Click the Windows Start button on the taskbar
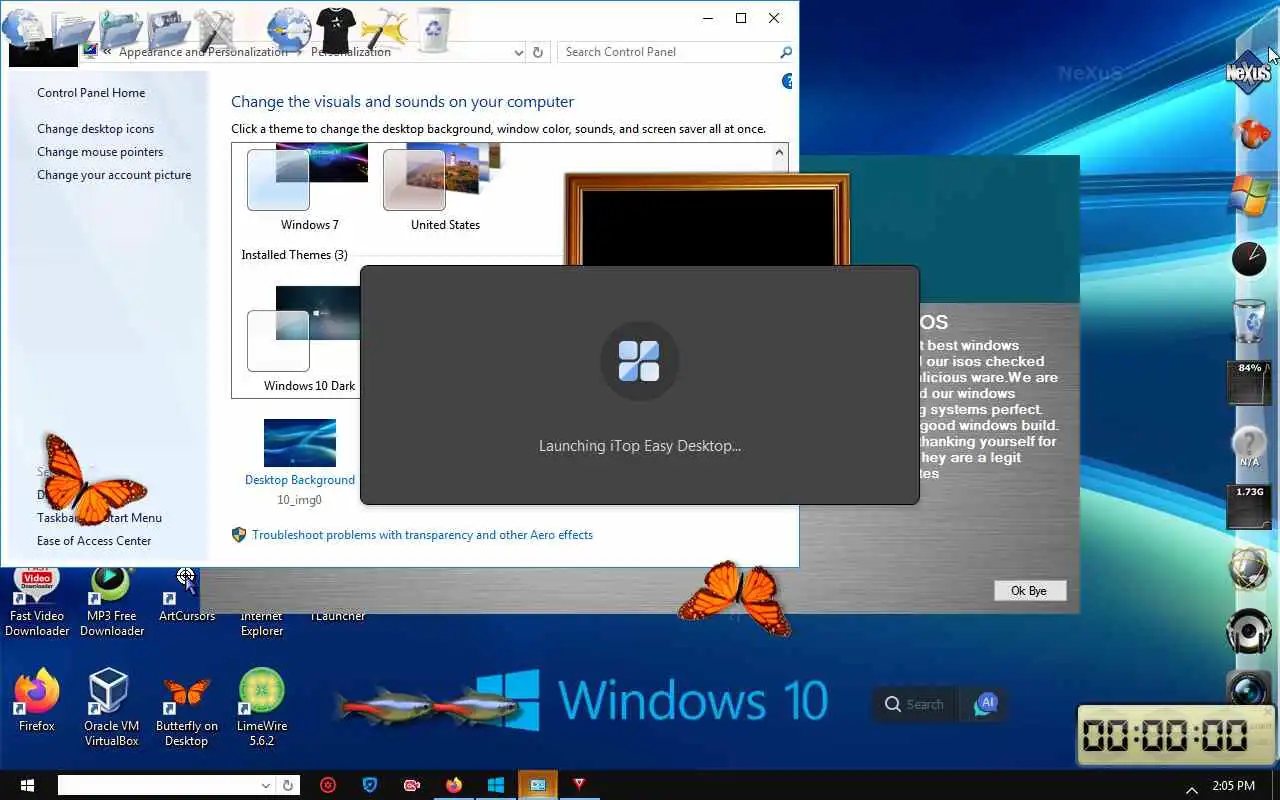This screenshot has height=800, width=1280. point(27,785)
